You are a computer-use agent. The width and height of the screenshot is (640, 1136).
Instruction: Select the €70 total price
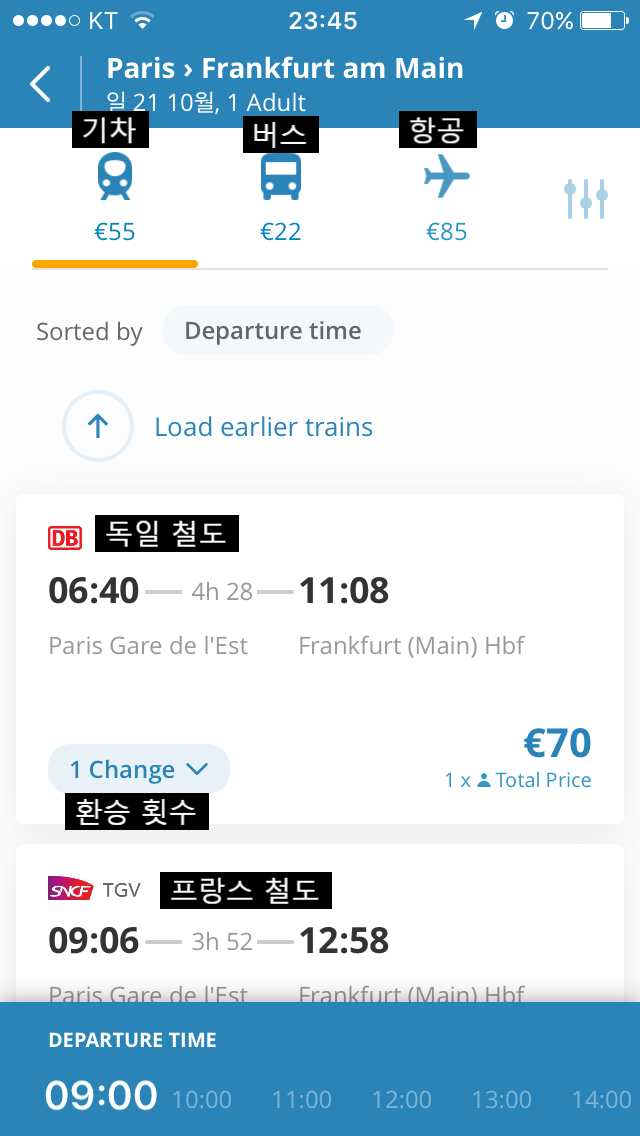(557, 744)
